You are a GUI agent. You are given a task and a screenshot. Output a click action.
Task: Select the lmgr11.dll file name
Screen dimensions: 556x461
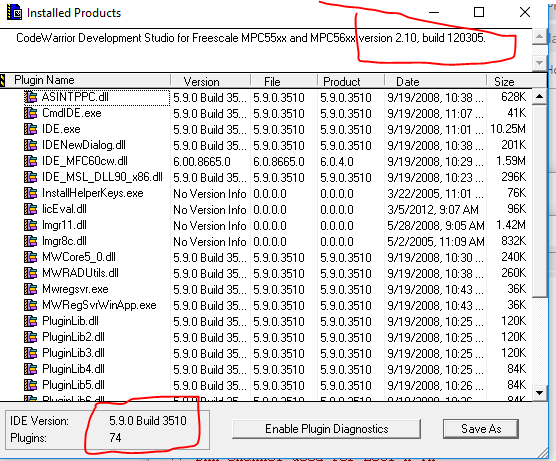click(x=64, y=225)
